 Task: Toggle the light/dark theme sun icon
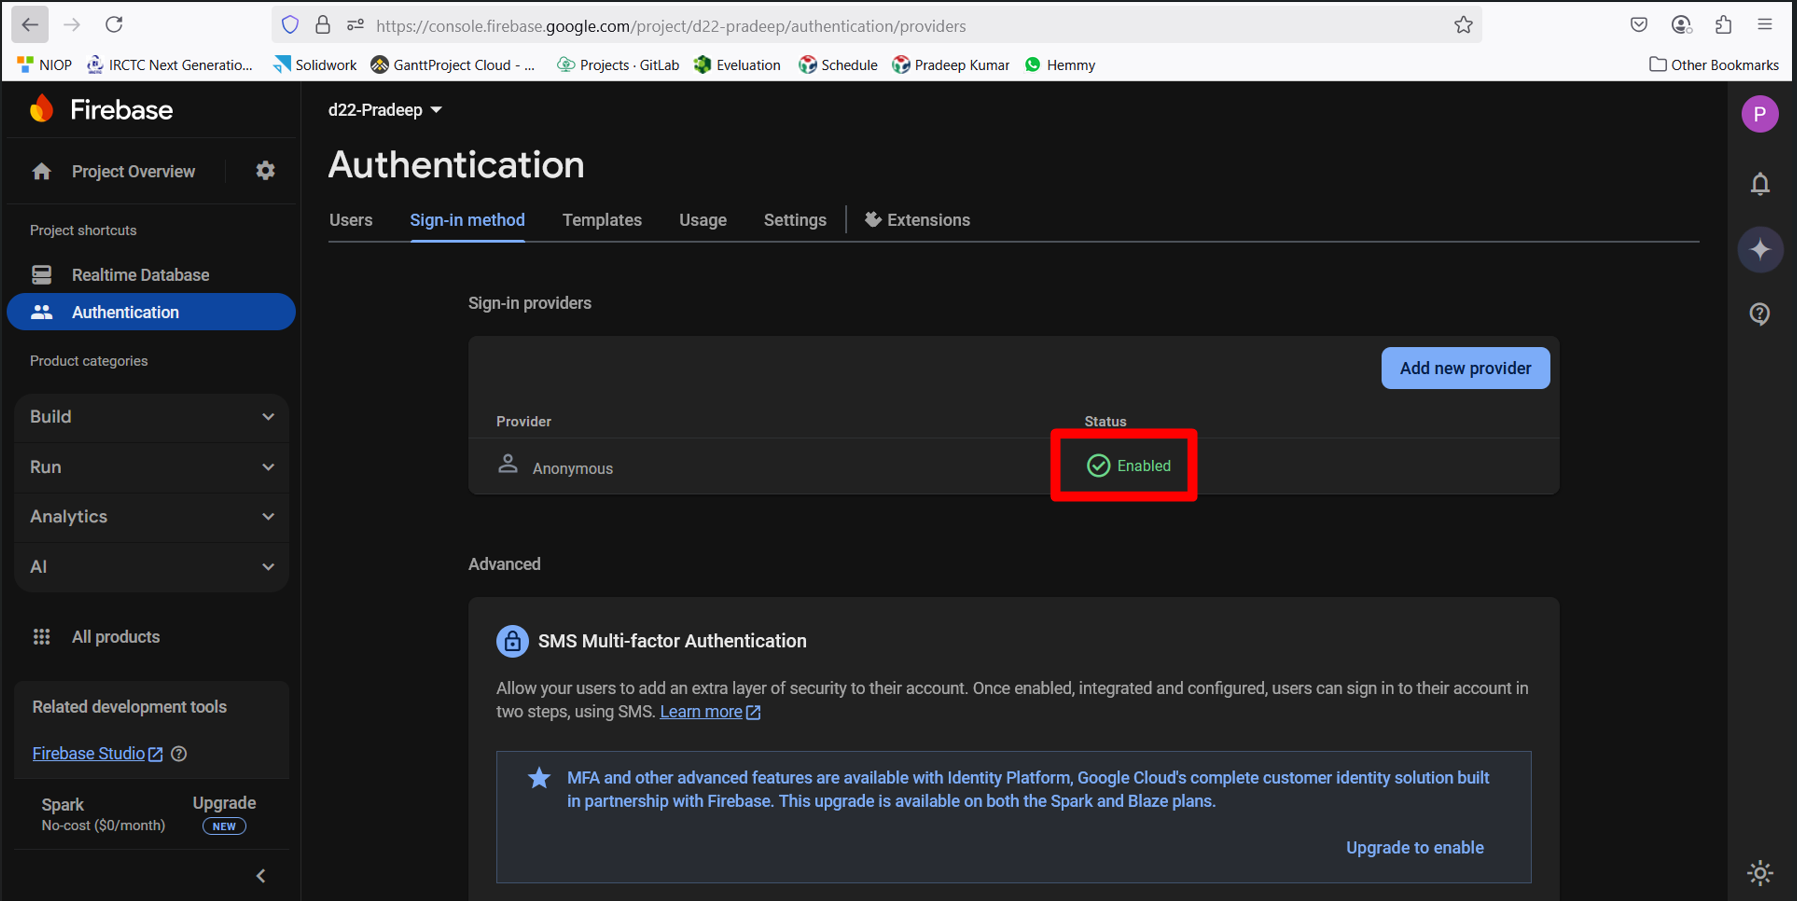point(1760,873)
